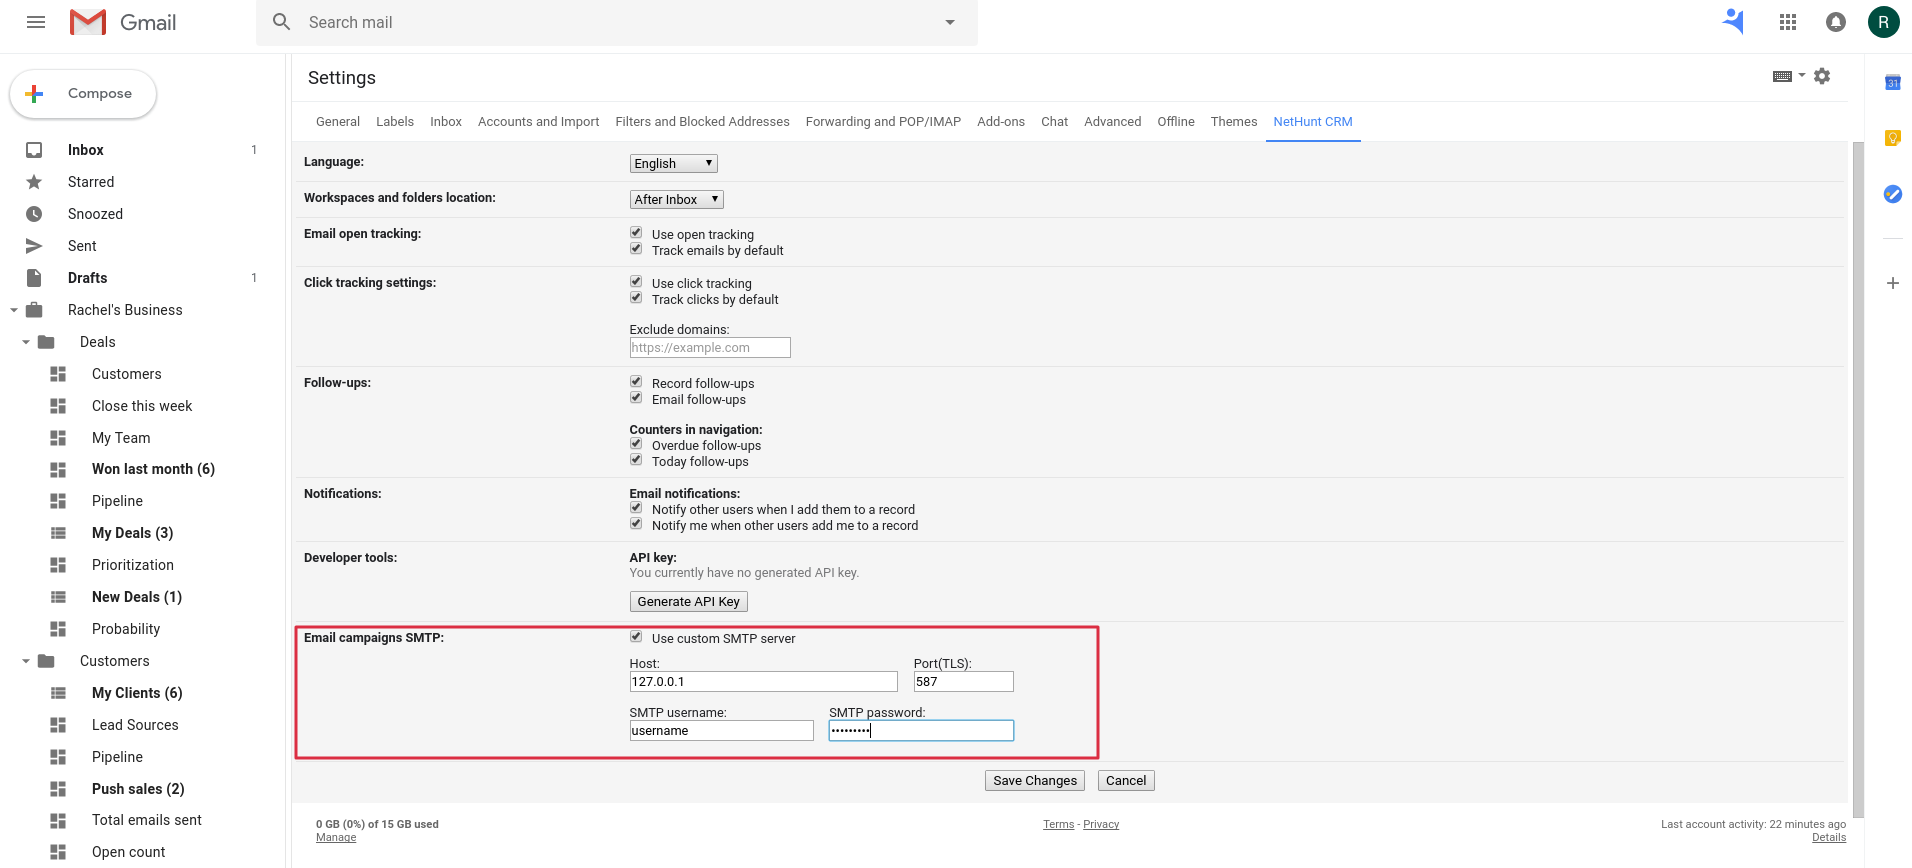The width and height of the screenshot is (1912, 868).
Task: Switch to the General settings tab
Action: tap(338, 122)
